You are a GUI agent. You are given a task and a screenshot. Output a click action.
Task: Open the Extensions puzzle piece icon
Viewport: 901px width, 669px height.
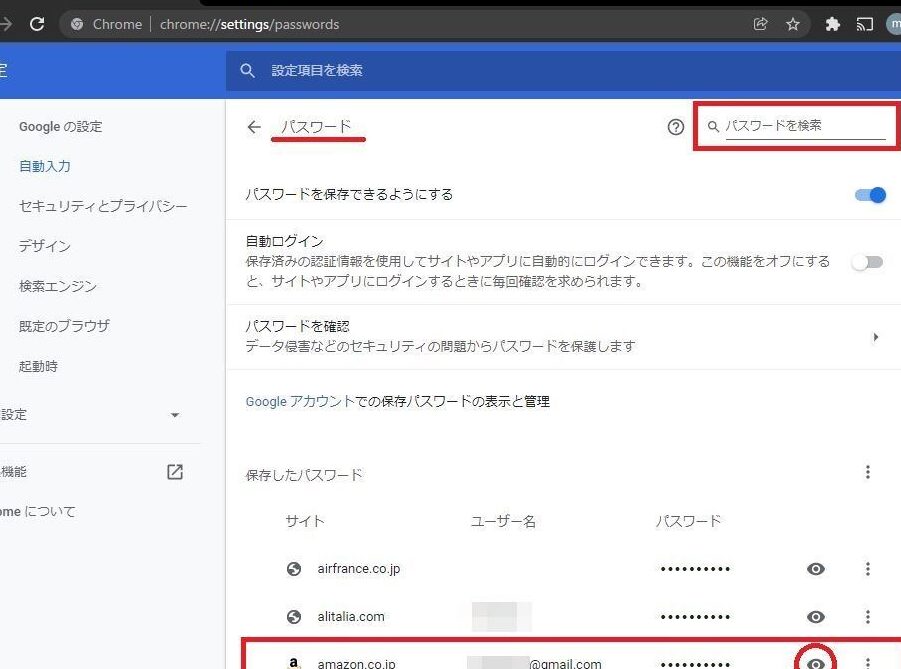(832, 24)
